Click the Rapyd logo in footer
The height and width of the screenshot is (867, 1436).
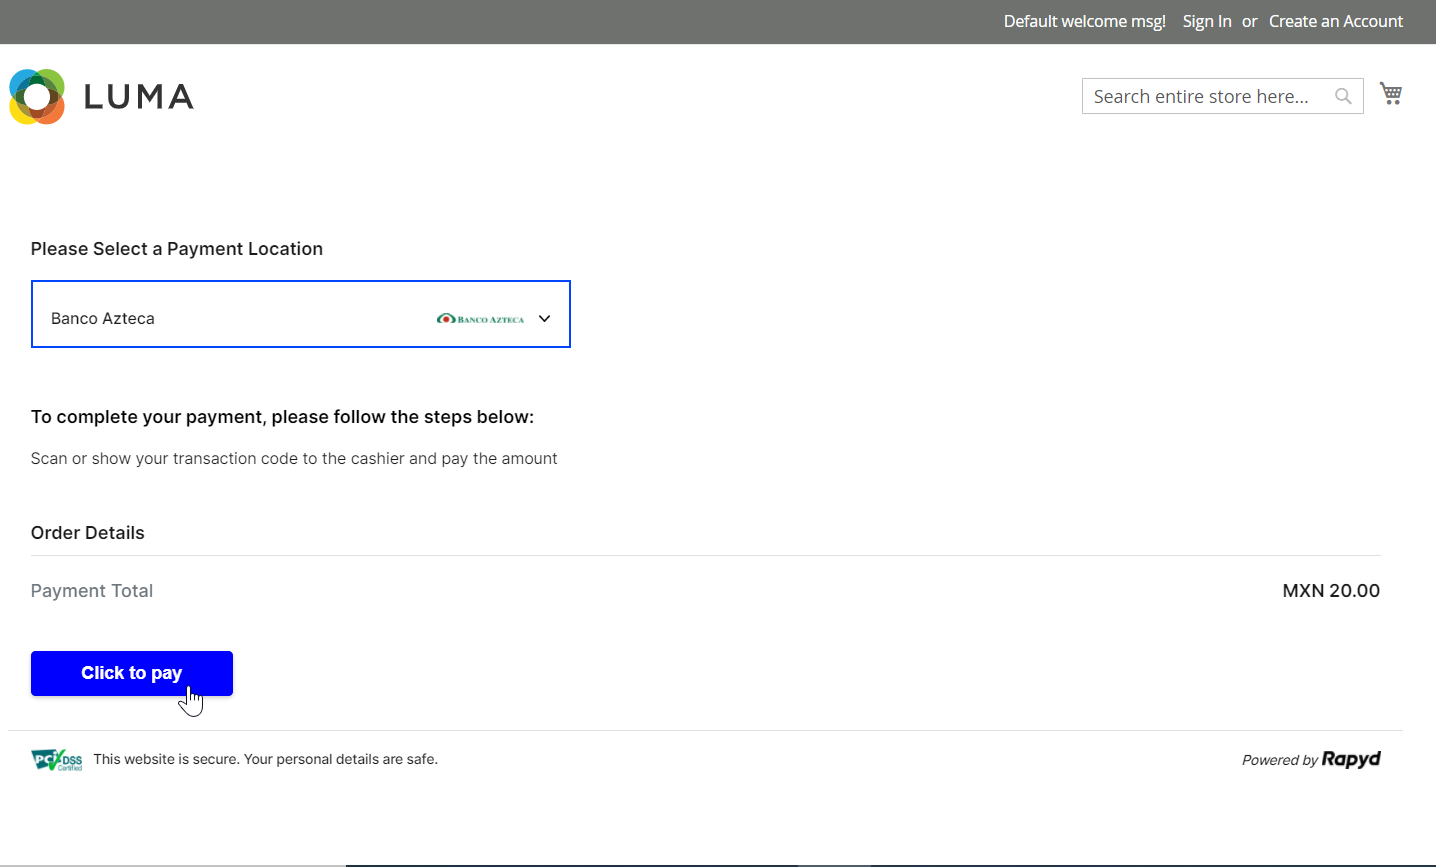[1351, 759]
